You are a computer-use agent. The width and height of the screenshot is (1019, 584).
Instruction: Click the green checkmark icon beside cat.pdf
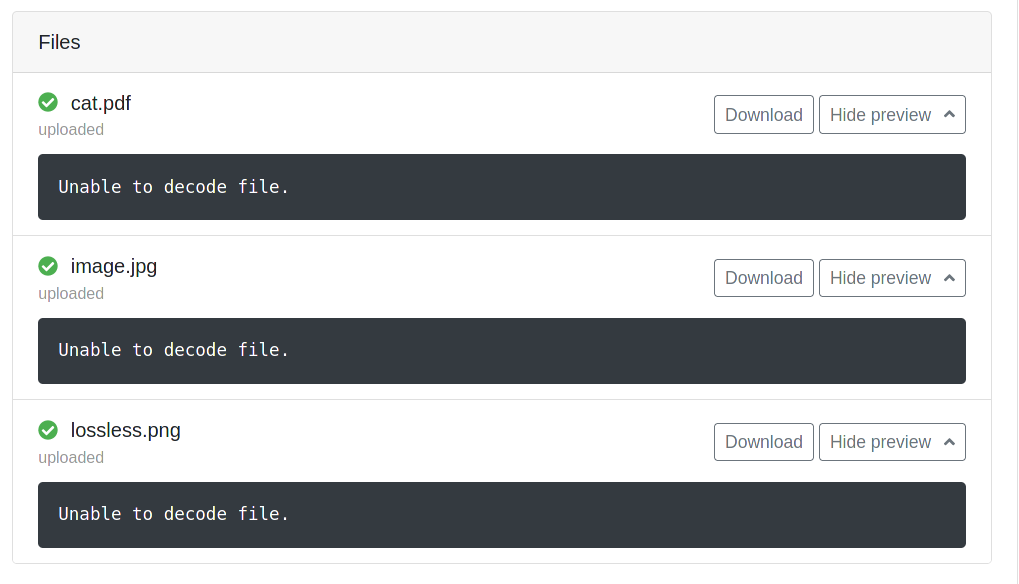[48, 102]
